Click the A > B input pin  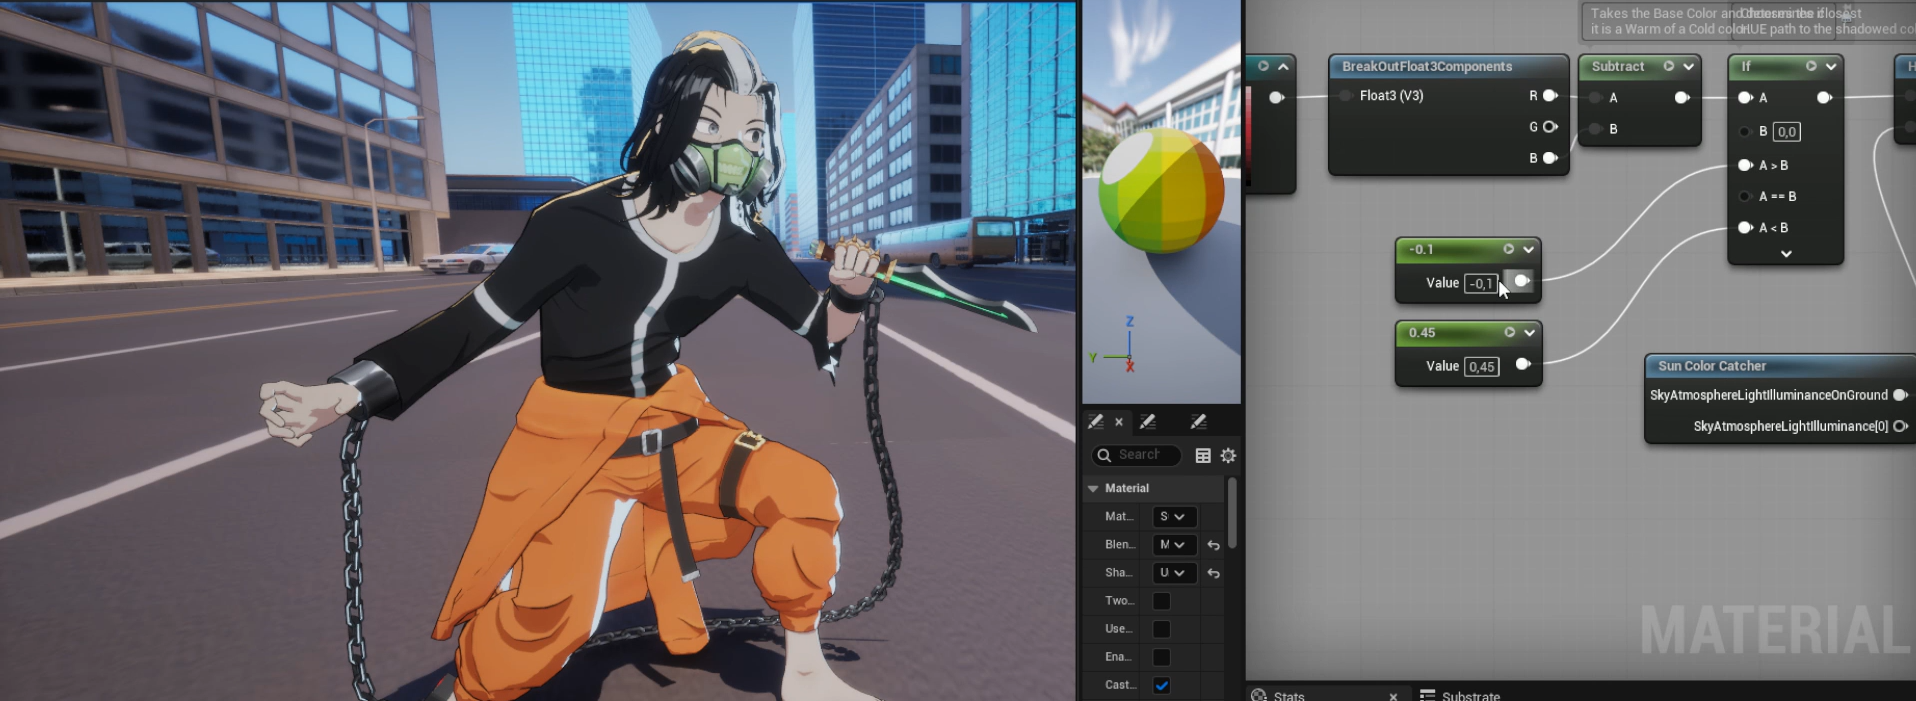click(1745, 165)
